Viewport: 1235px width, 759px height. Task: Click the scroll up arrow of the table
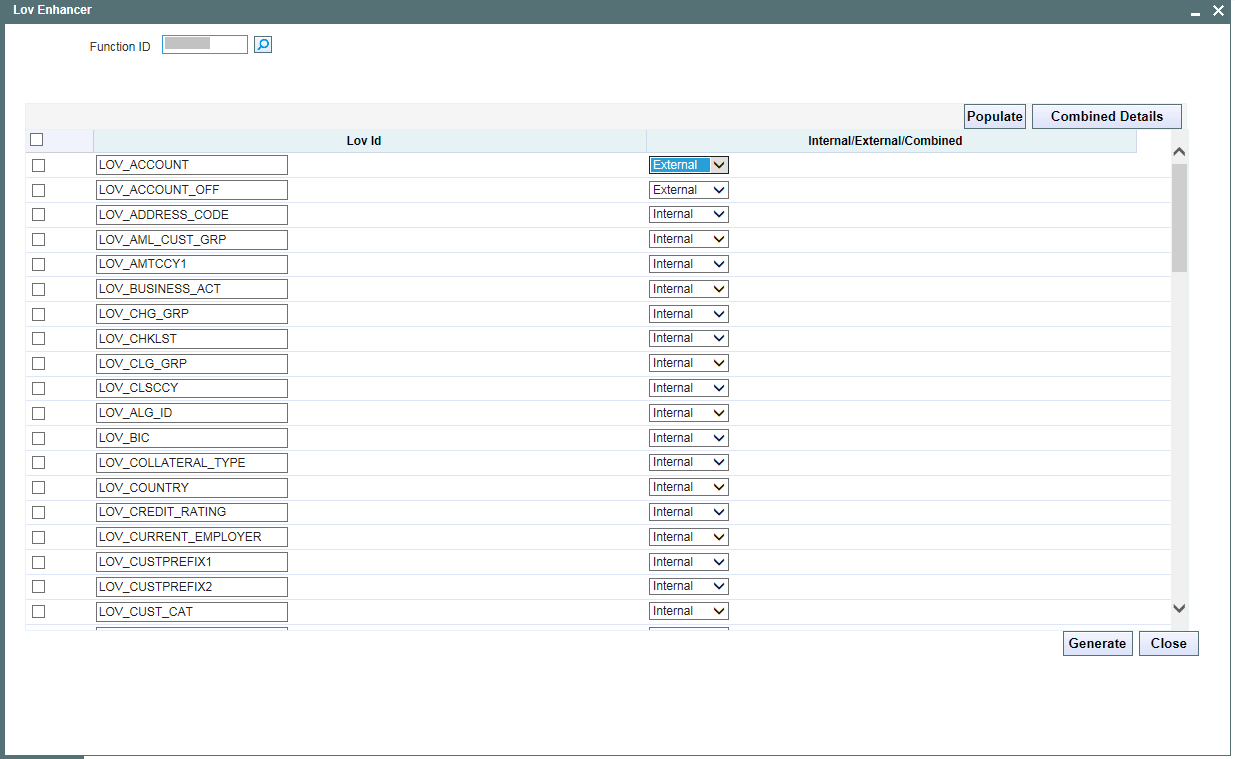(x=1179, y=152)
